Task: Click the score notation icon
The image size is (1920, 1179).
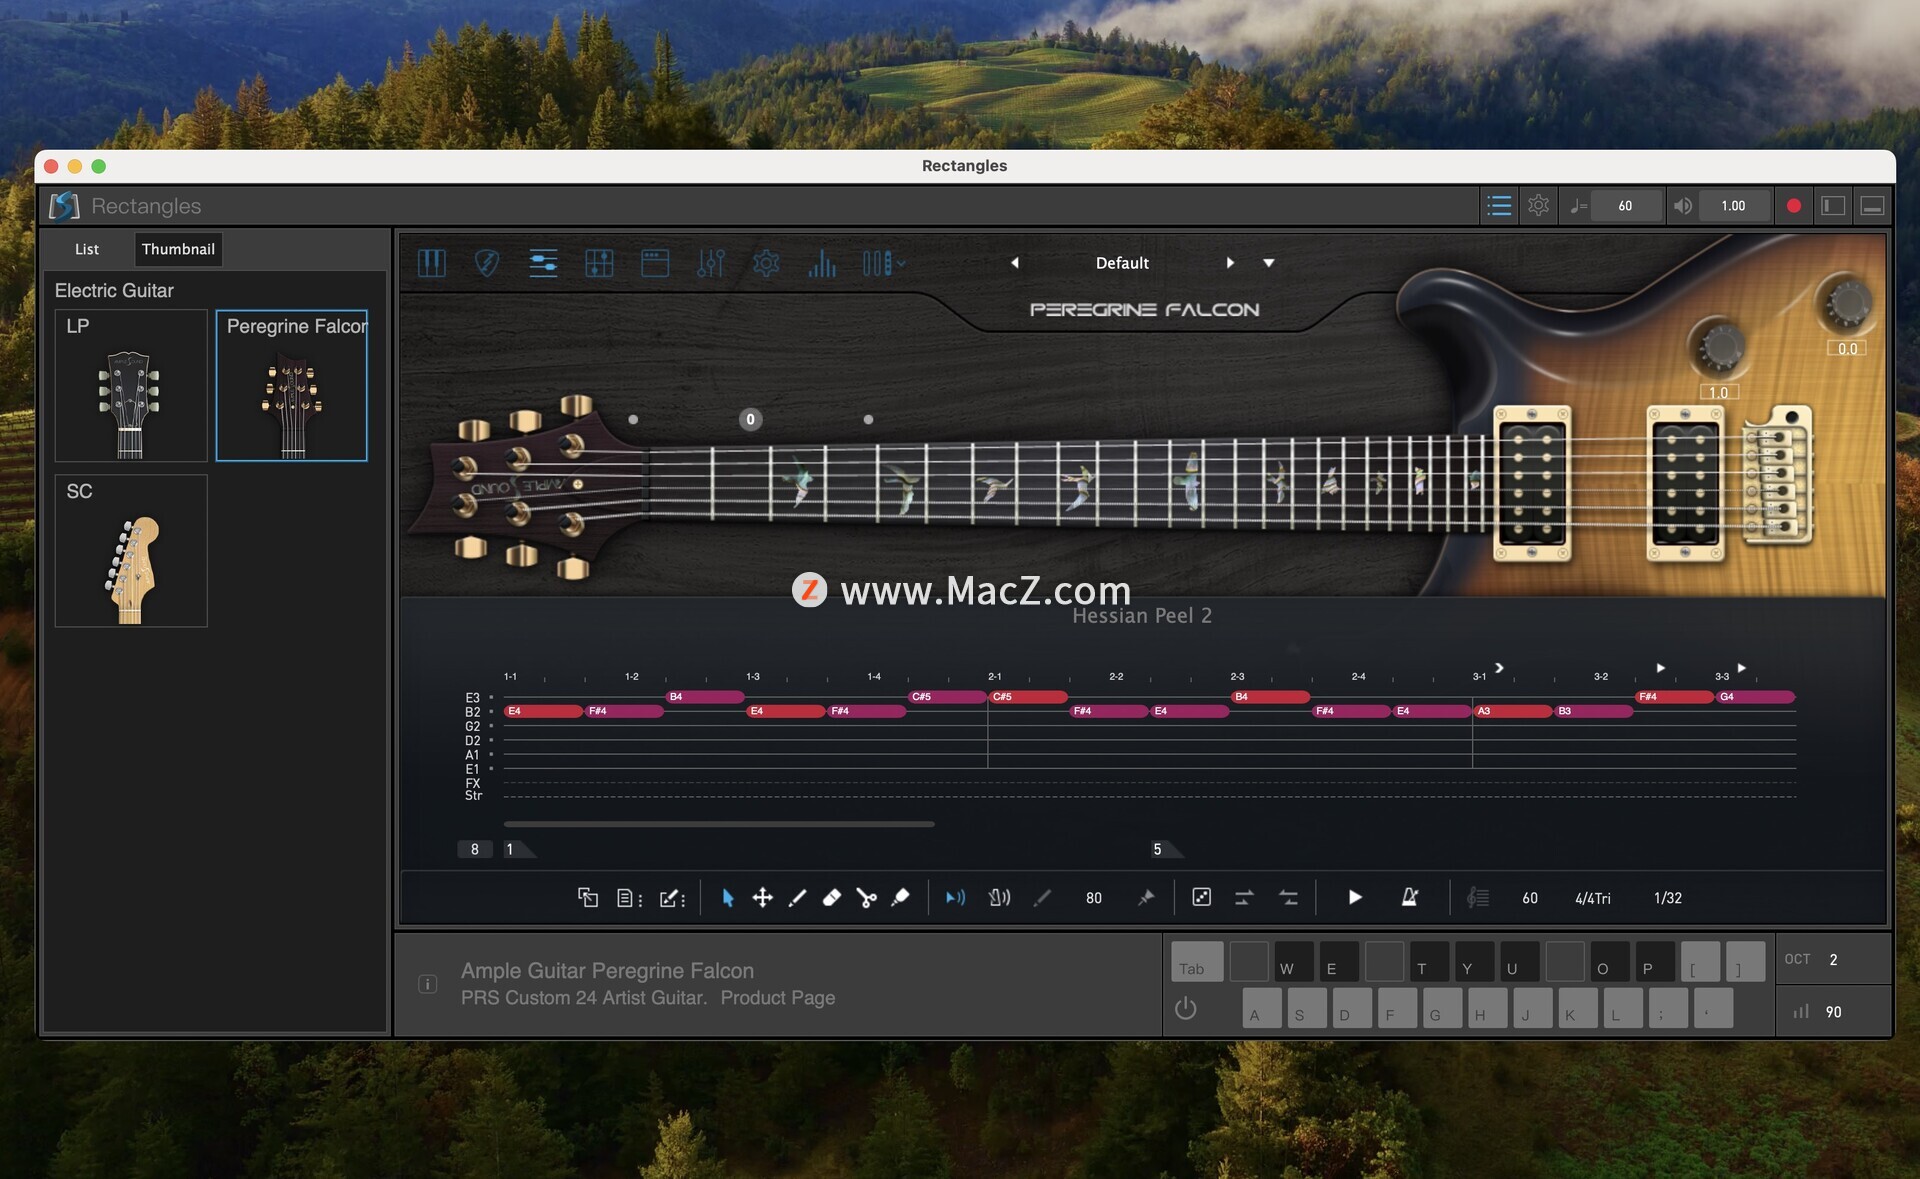Action: pyautogui.click(x=1477, y=898)
